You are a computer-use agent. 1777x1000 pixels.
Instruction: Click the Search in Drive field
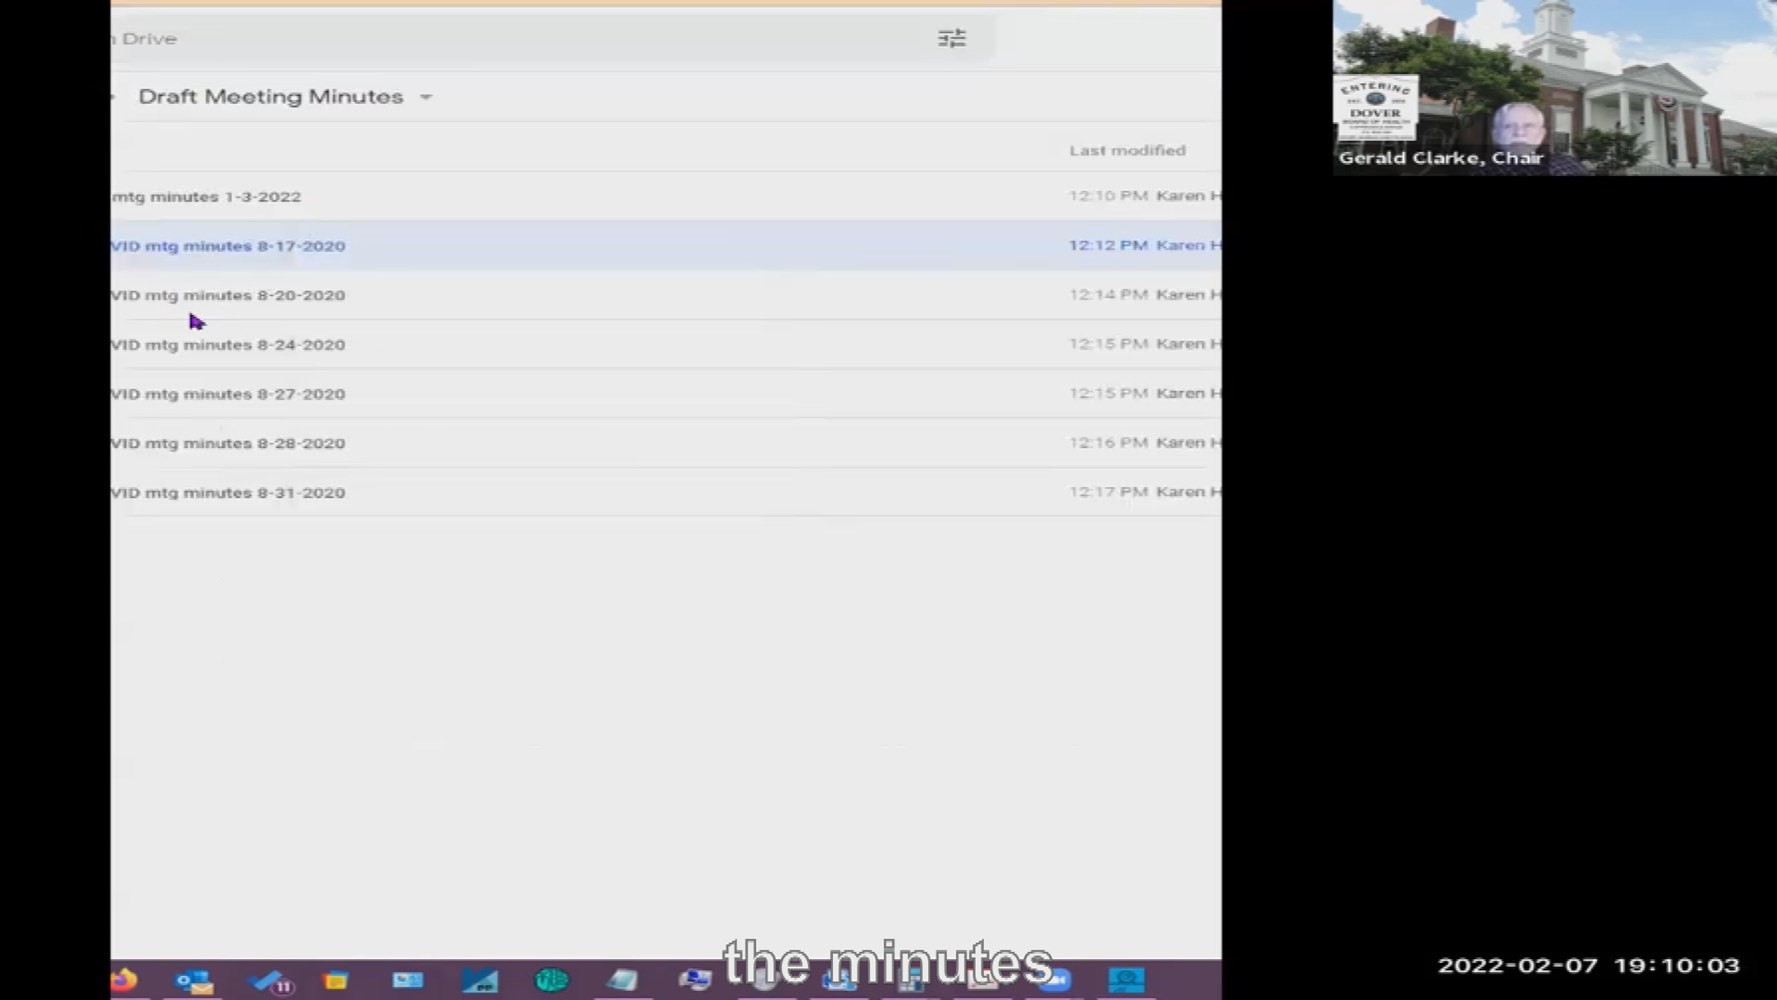click(500, 39)
